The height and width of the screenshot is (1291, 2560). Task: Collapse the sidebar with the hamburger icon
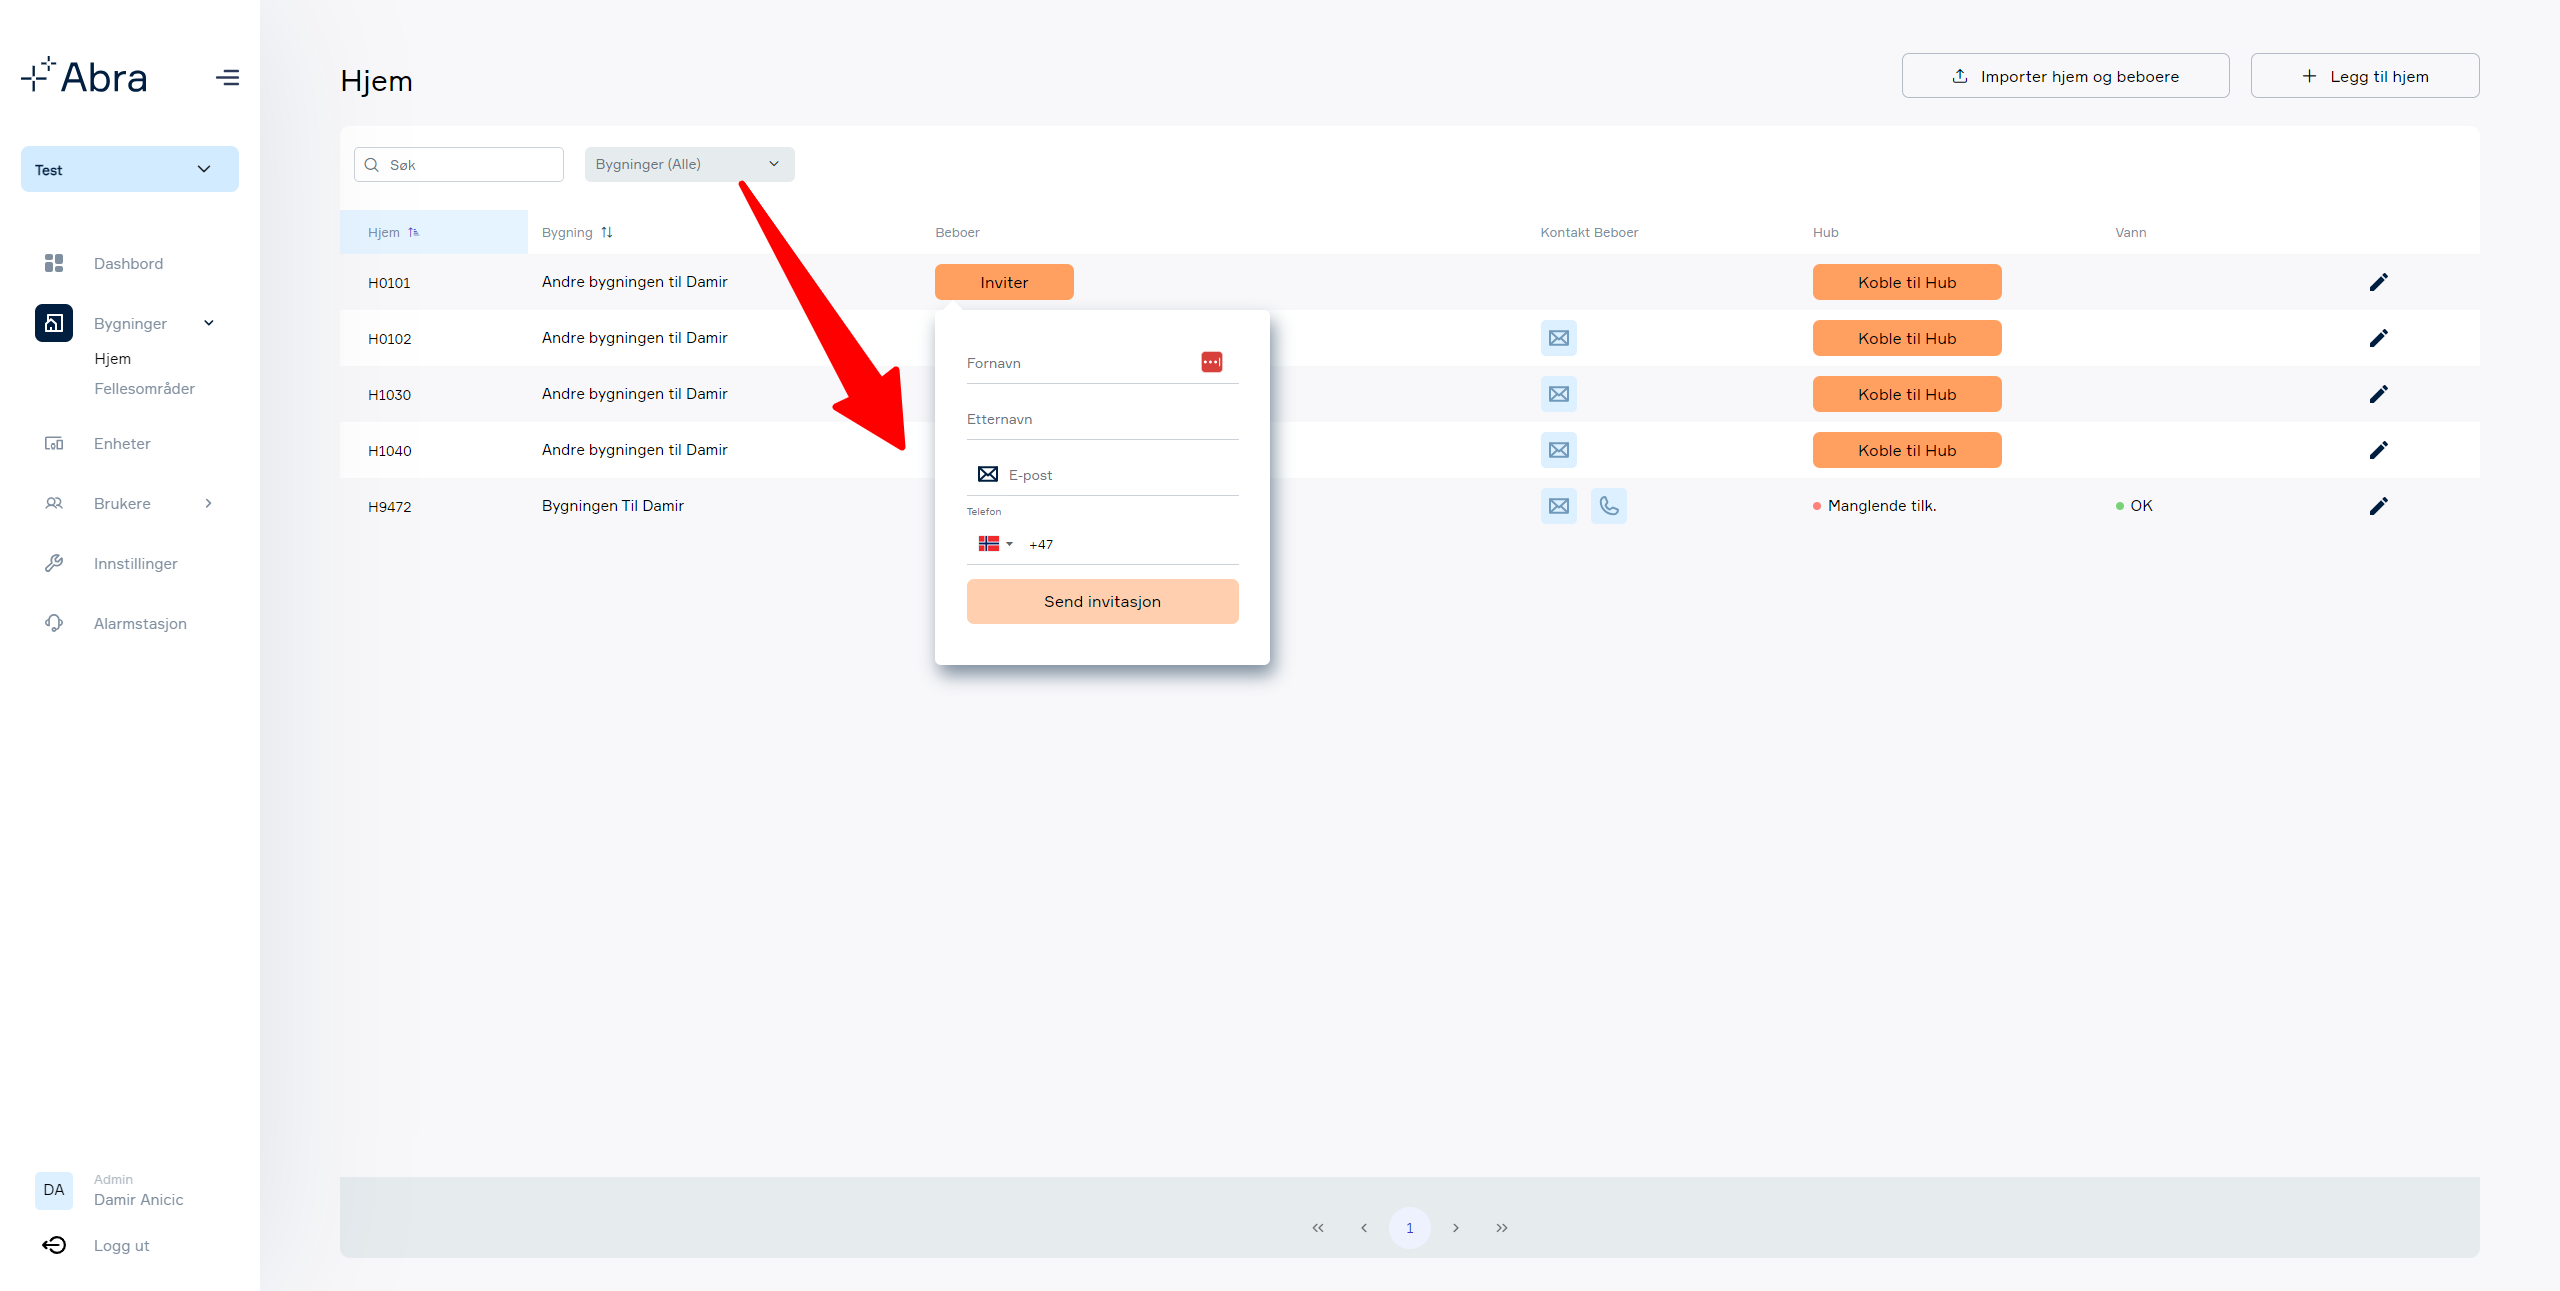pos(227,77)
